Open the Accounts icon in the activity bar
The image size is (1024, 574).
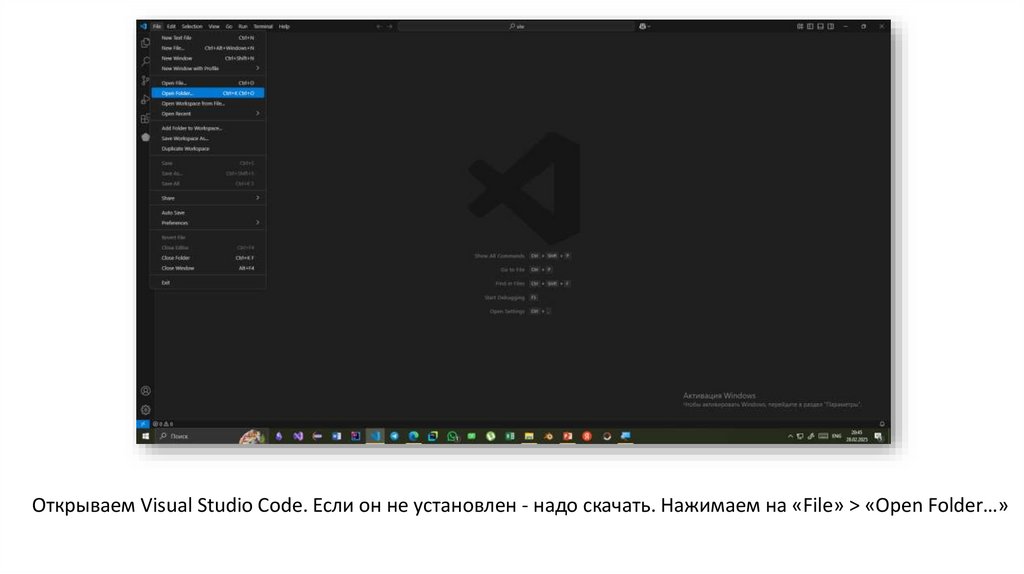tap(146, 391)
